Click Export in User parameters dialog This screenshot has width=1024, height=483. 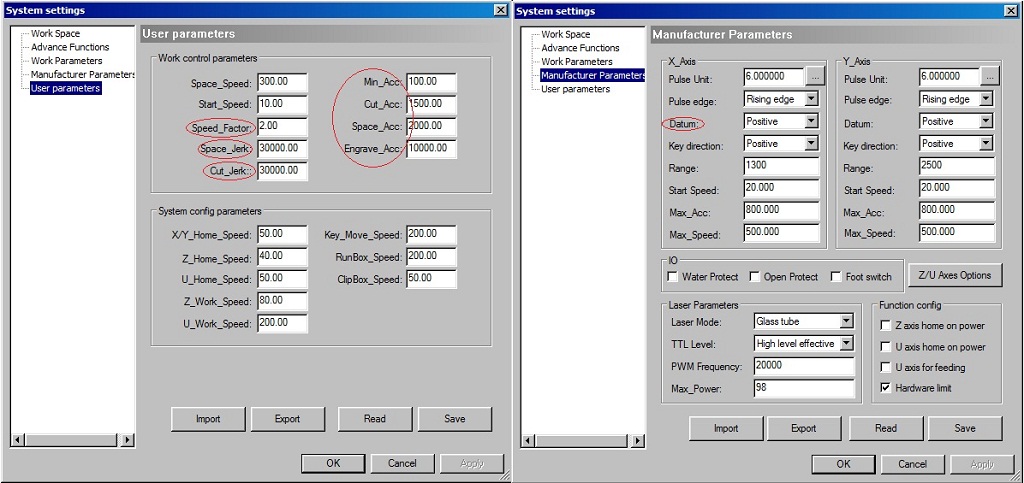[x=287, y=419]
